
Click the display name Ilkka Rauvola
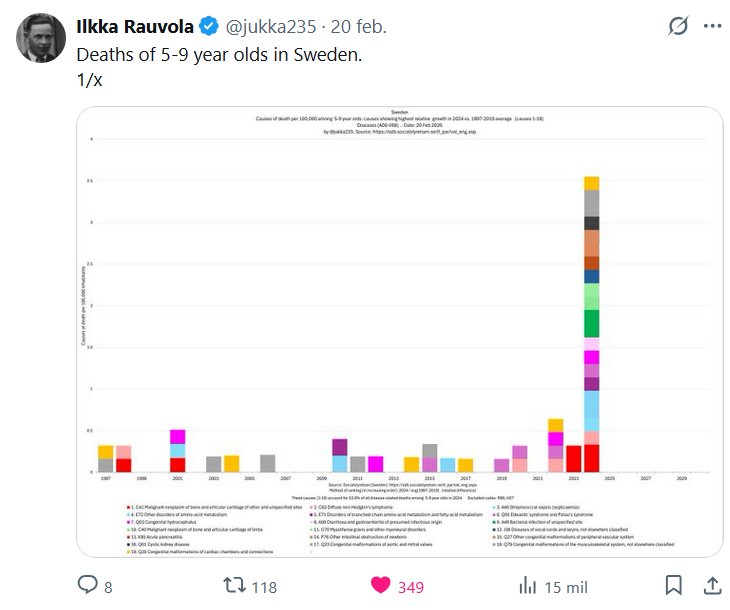[139, 26]
